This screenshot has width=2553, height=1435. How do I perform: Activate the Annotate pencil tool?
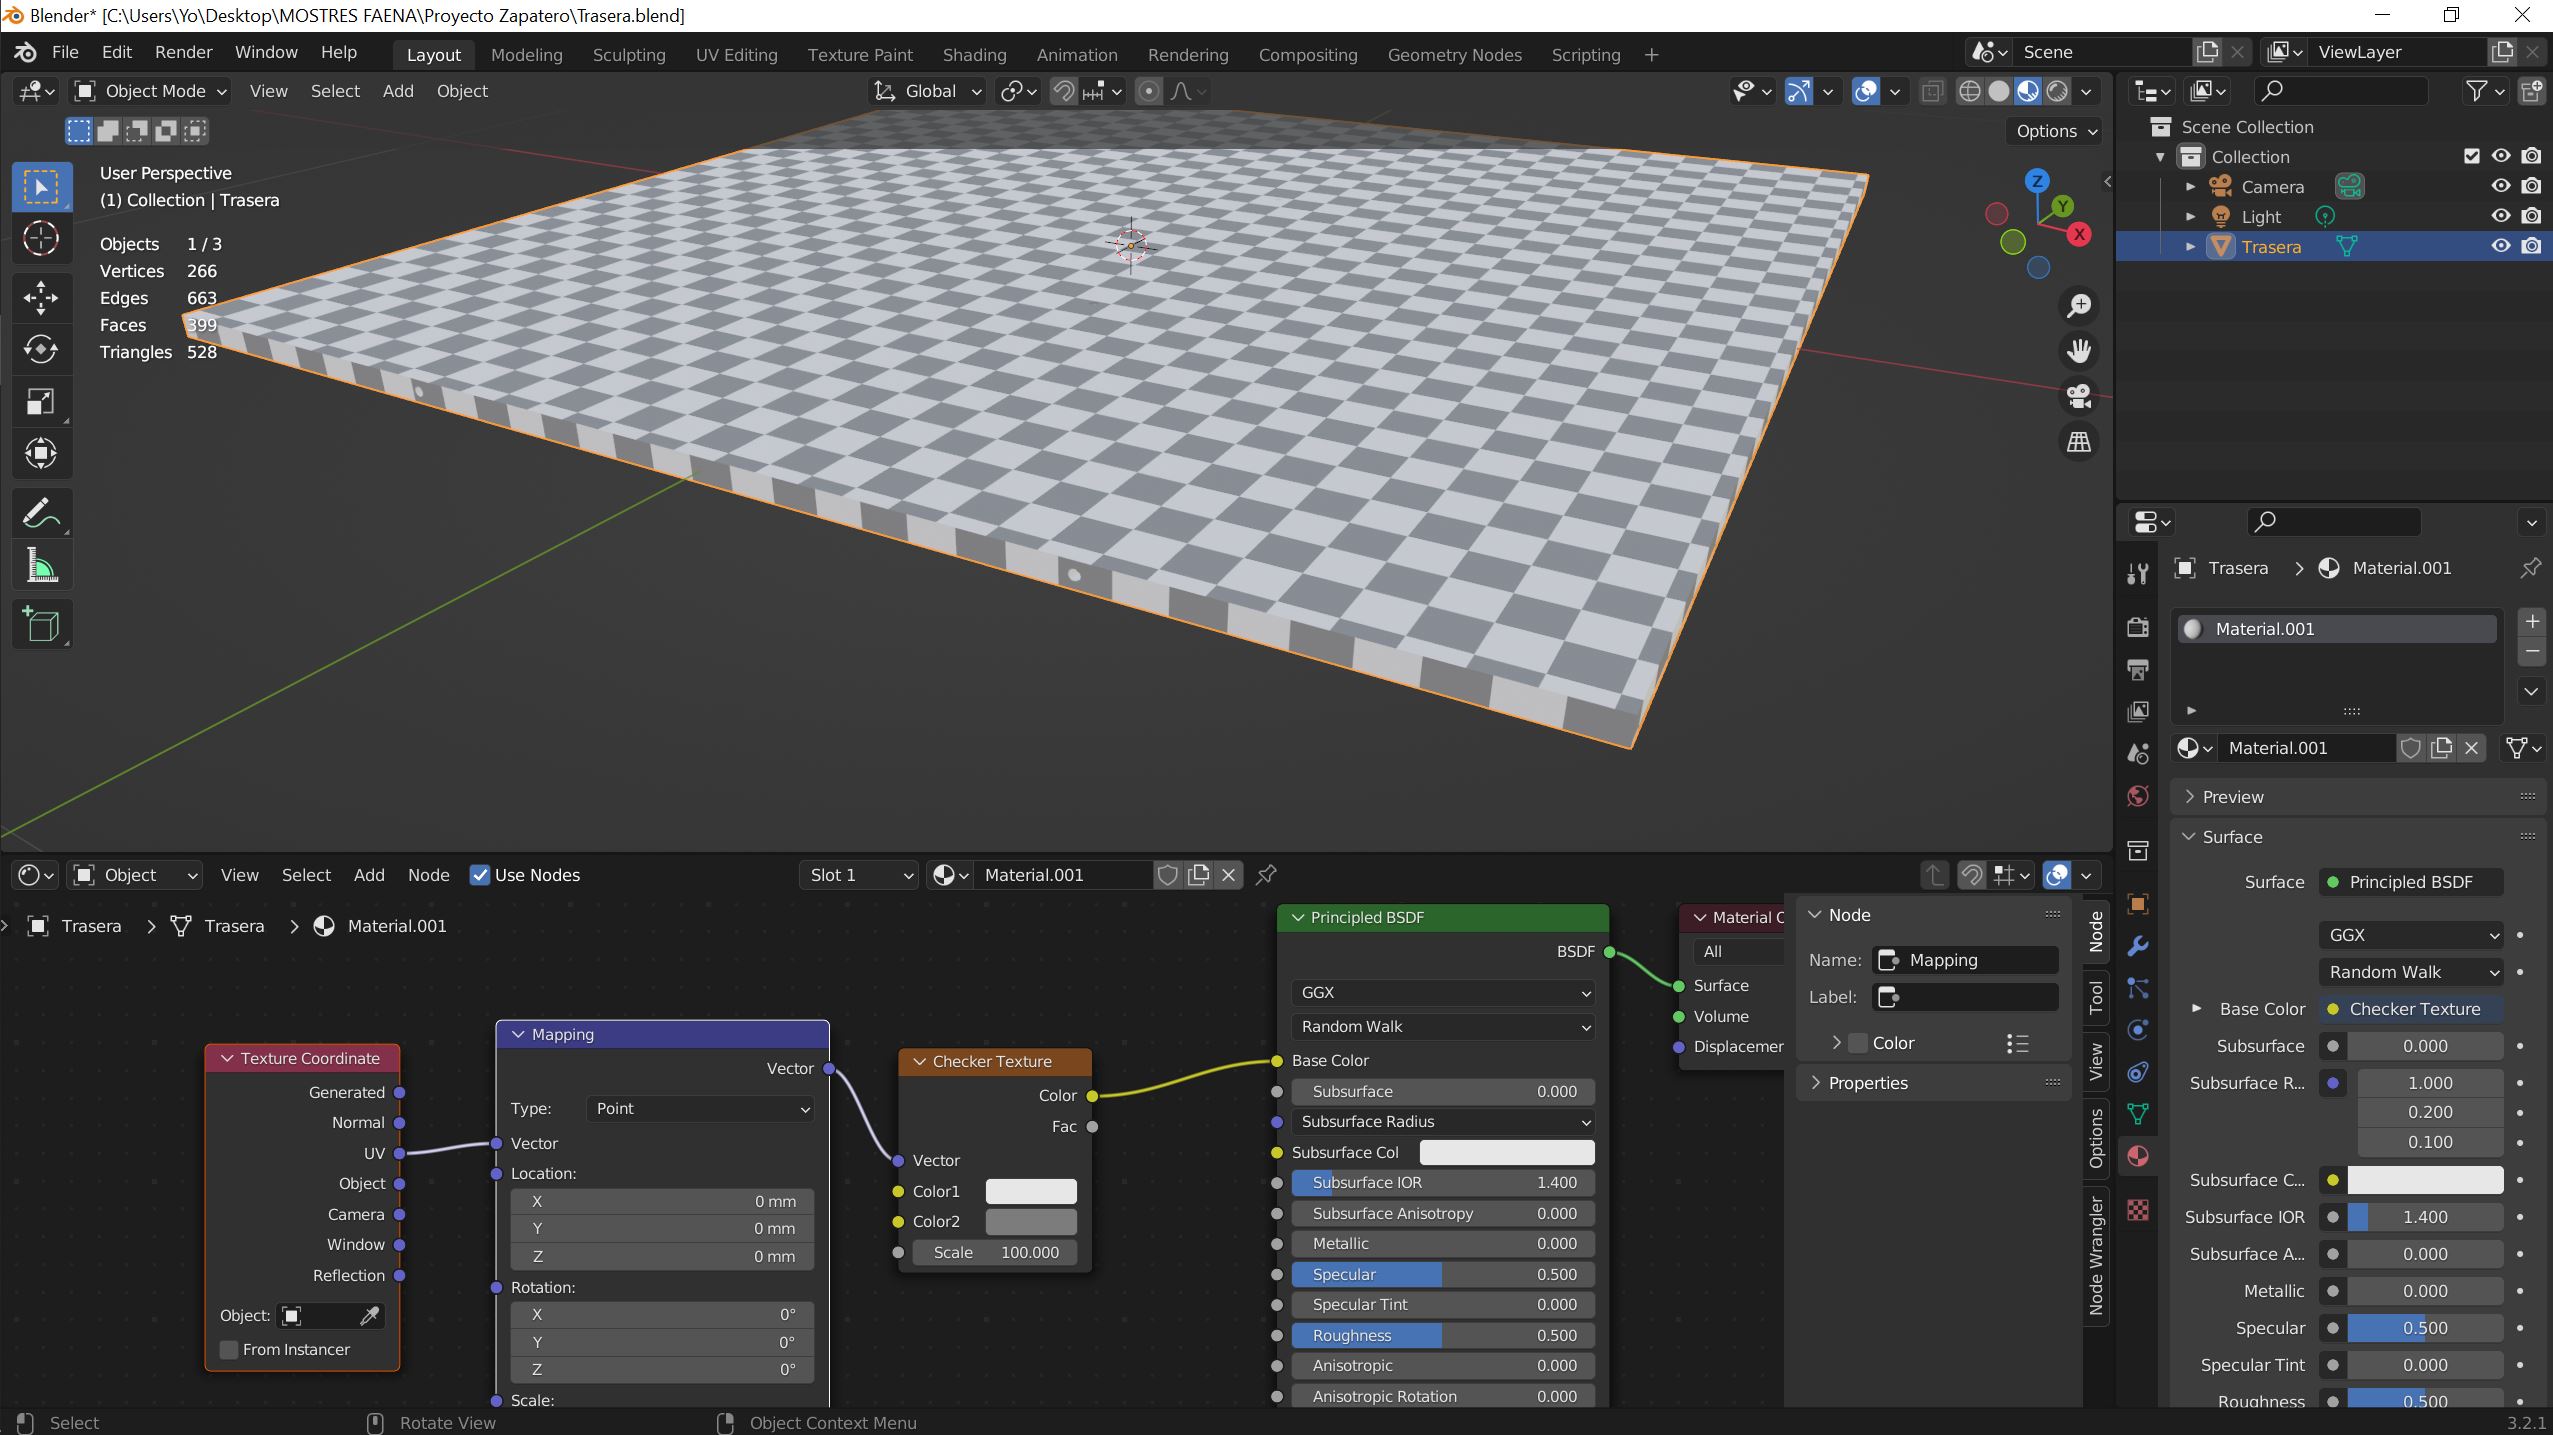(x=41, y=514)
